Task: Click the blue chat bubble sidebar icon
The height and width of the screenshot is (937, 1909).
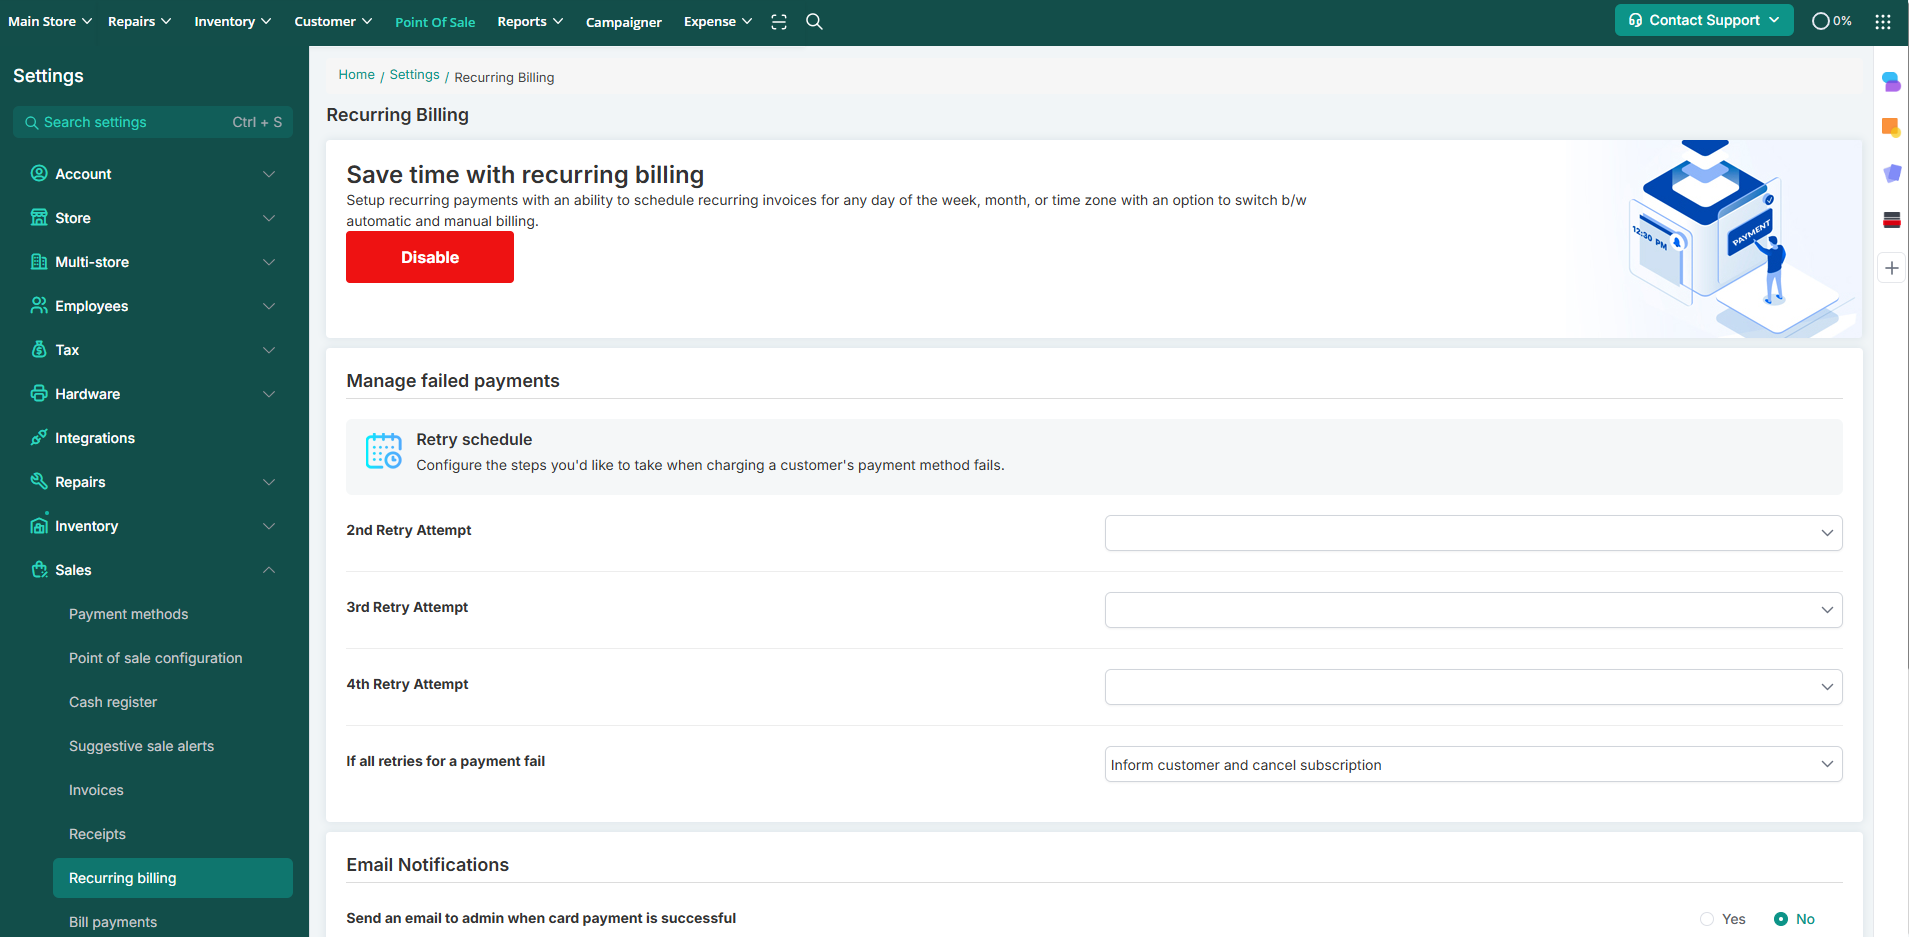Action: 1891,82
